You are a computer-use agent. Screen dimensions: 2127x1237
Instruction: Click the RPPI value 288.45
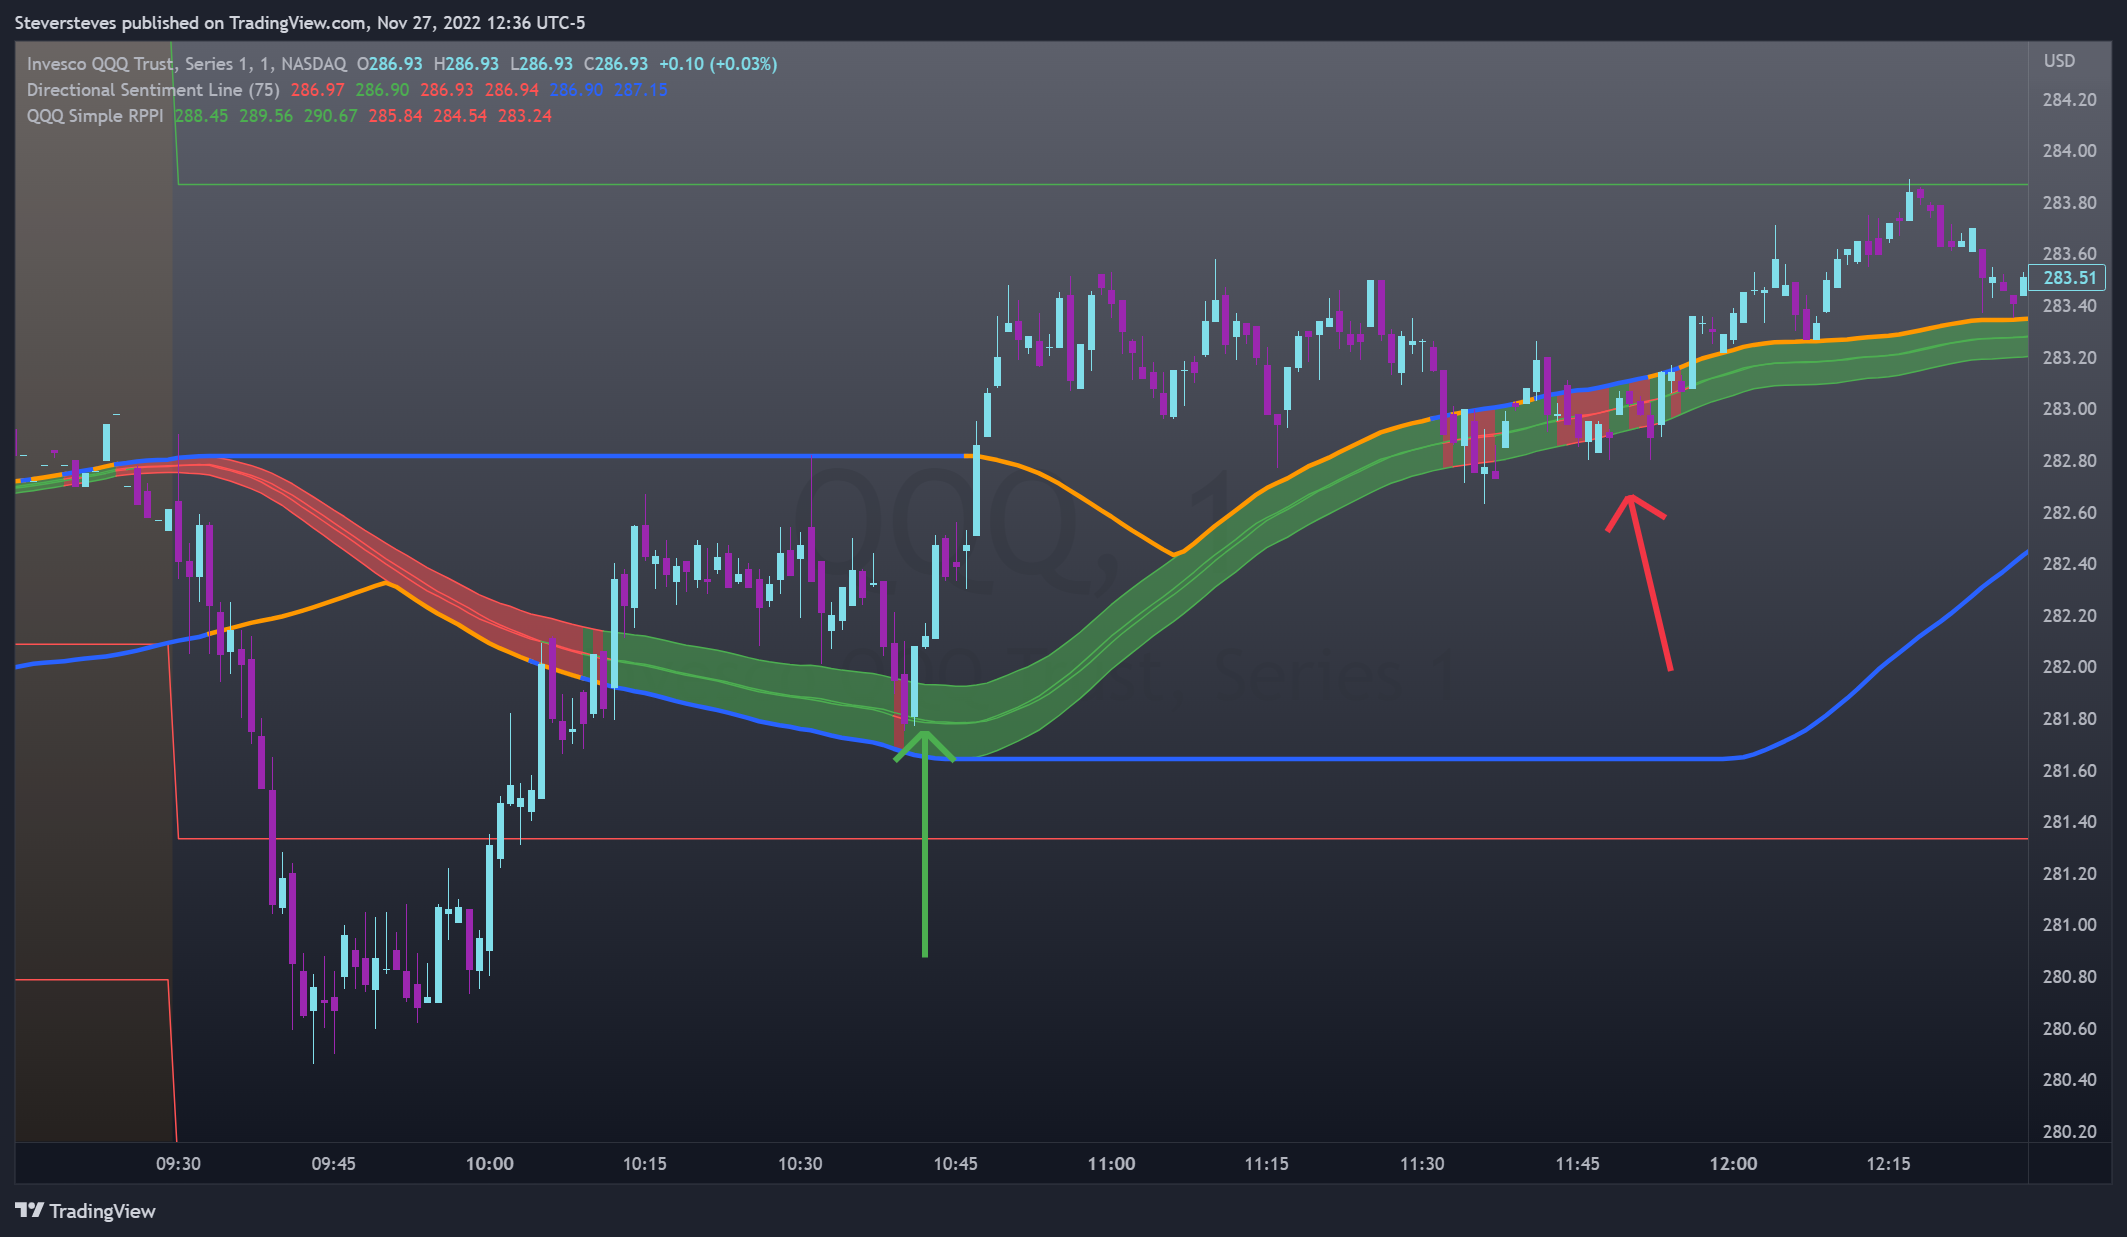pyautogui.click(x=201, y=116)
